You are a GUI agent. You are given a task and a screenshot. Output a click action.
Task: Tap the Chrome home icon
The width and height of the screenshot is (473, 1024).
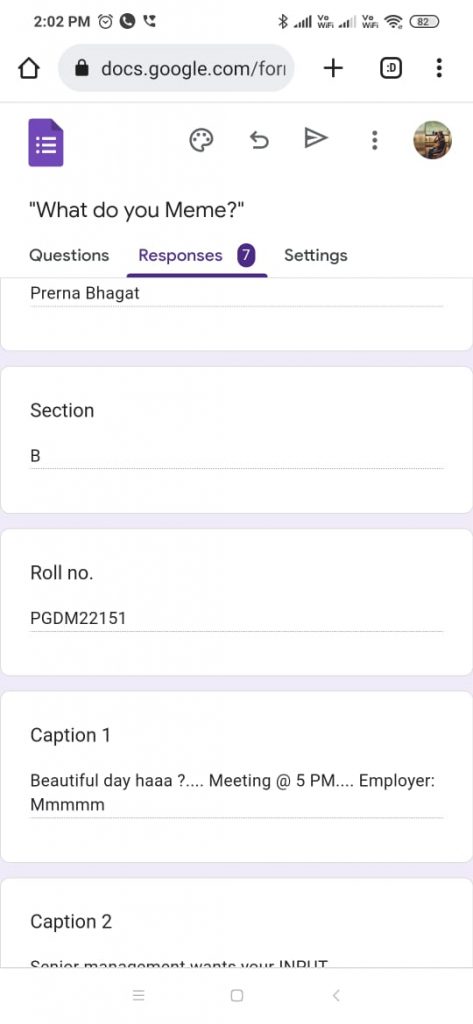(29, 68)
